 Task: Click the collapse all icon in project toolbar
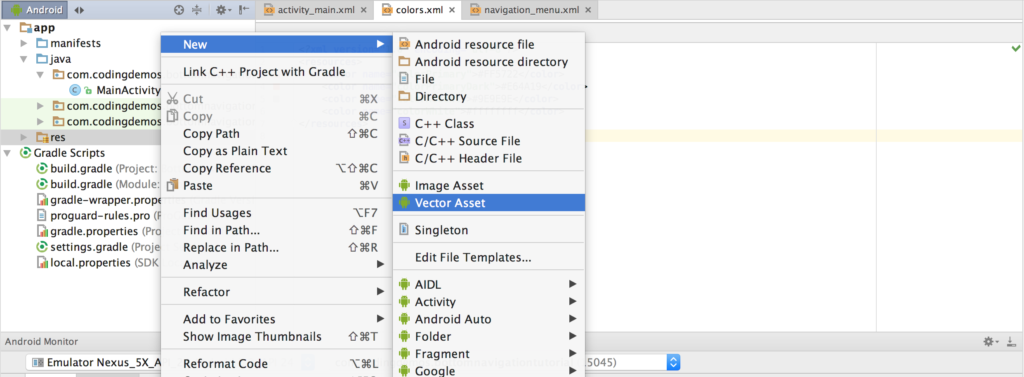point(197,10)
